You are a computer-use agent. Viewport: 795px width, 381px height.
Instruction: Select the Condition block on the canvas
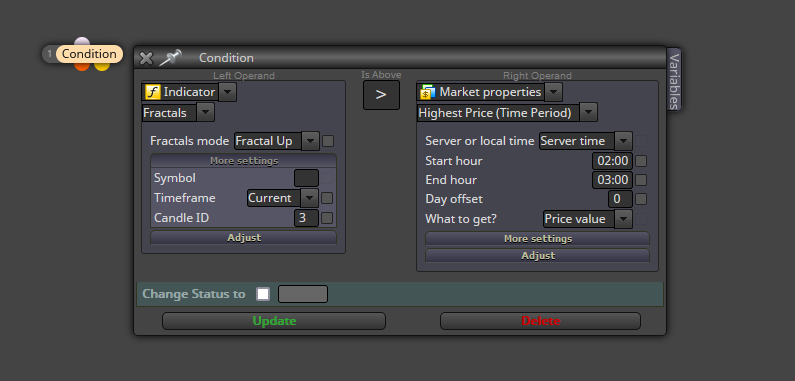89,54
